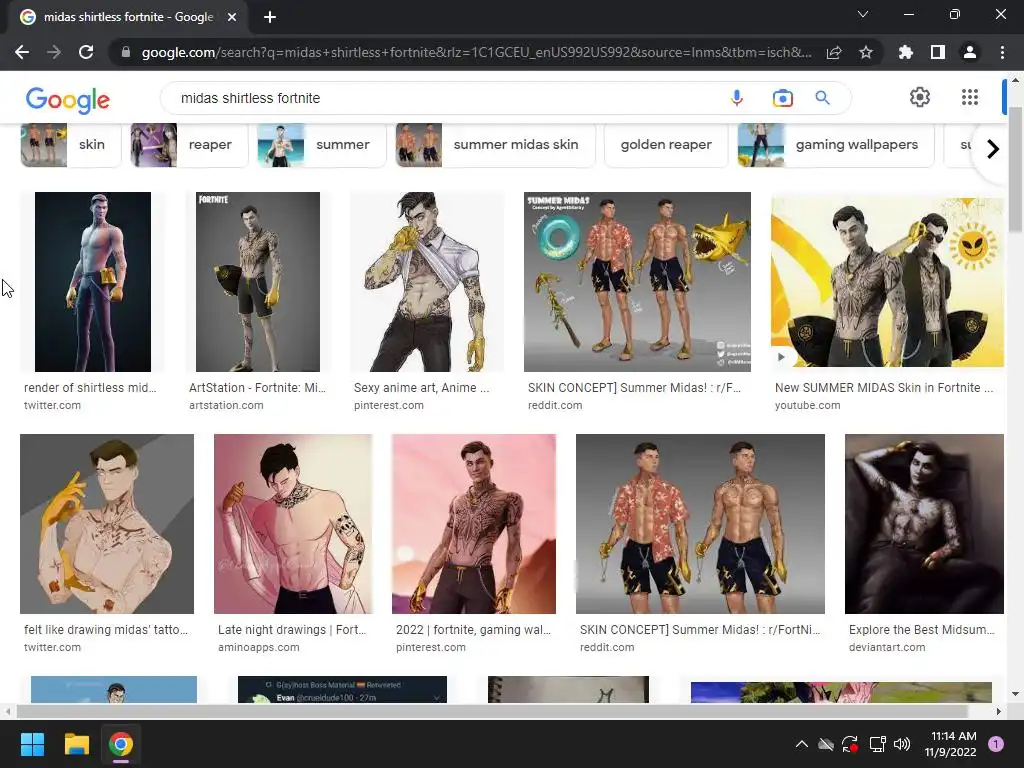
Task: Open ArtStation Fortnite image thumbnail
Action: pyautogui.click(x=258, y=281)
